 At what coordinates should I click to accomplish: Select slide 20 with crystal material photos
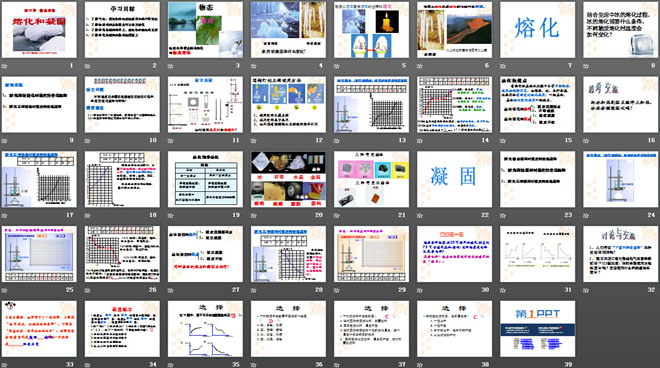(x=288, y=179)
